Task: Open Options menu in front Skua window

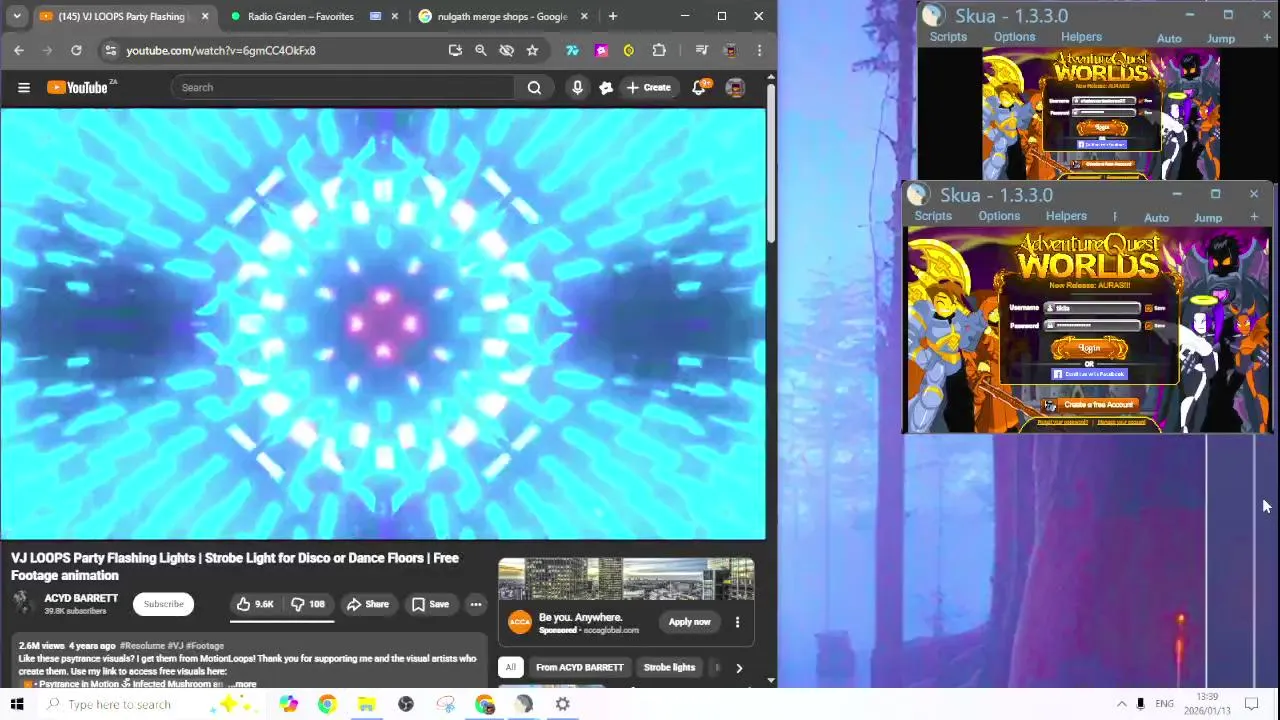Action: pyautogui.click(x=999, y=216)
